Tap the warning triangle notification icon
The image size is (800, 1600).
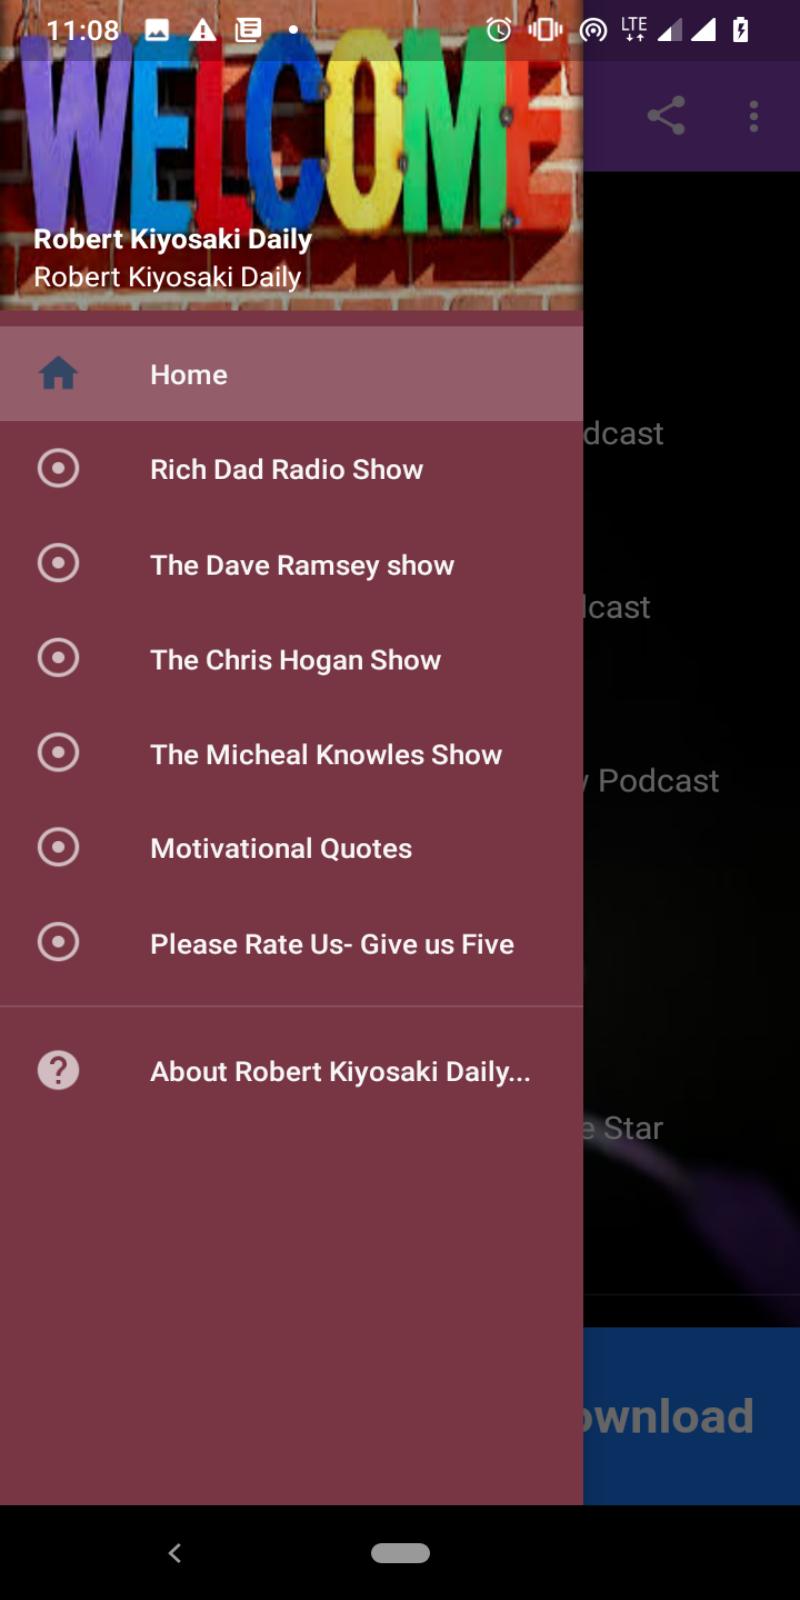202,30
